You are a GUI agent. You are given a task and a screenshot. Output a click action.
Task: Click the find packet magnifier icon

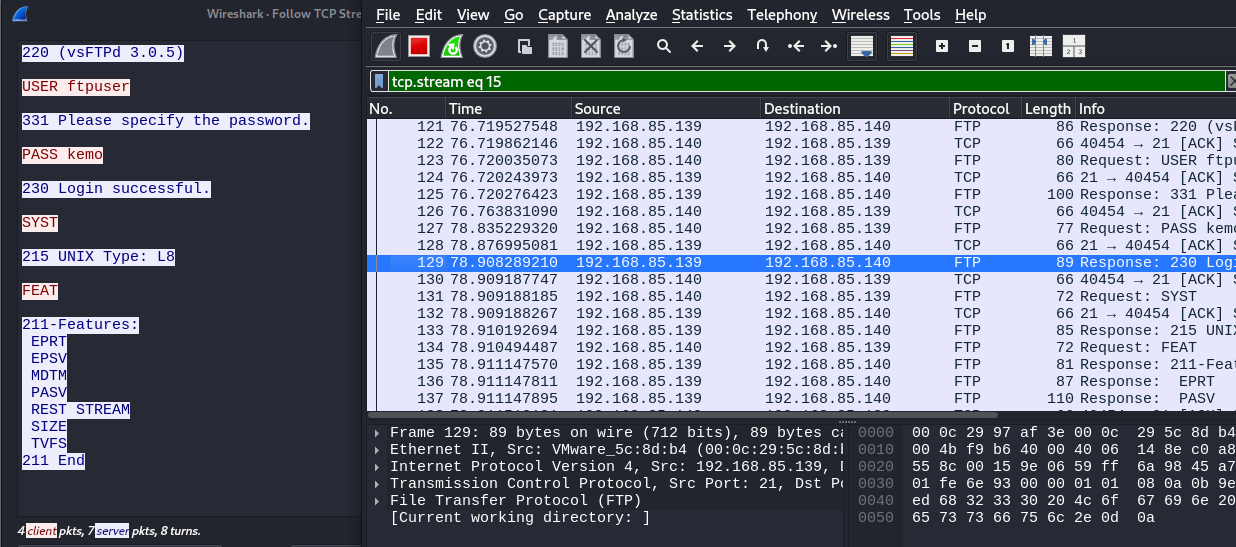pos(663,46)
